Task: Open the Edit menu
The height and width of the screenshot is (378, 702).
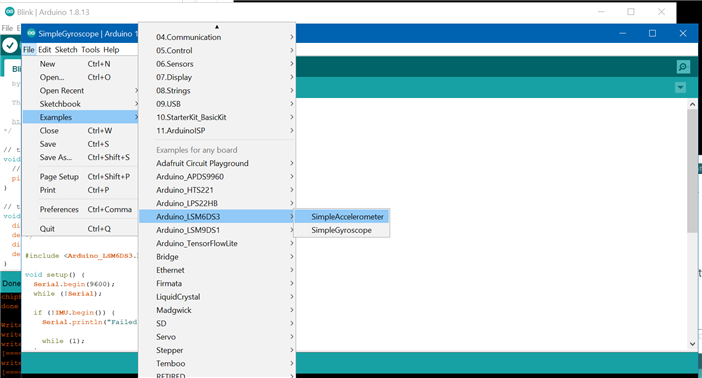Action: tap(44, 50)
